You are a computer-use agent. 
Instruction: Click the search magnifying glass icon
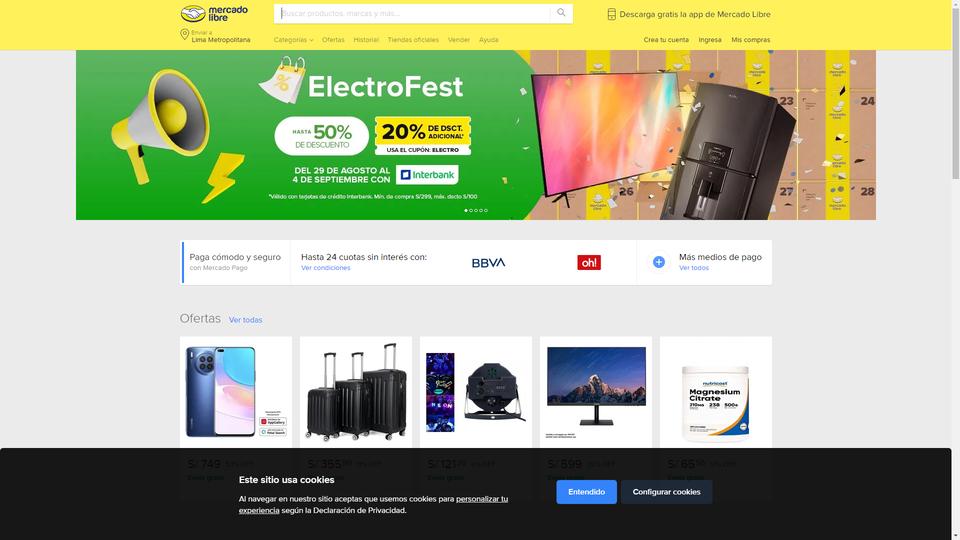(561, 13)
